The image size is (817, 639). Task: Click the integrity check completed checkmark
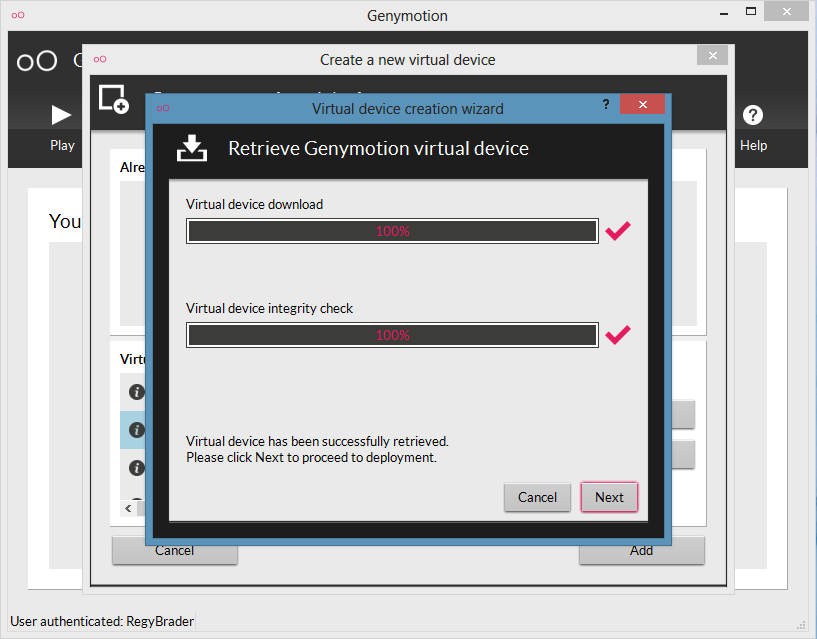pos(618,335)
